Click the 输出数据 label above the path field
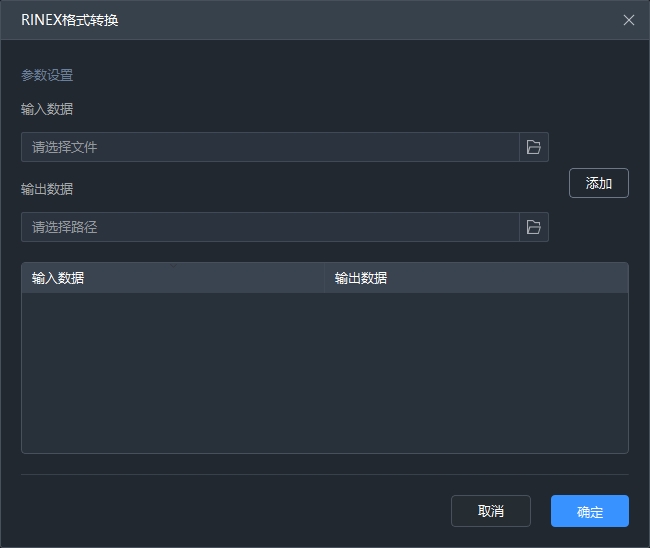Image resolution: width=650 pixels, height=548 pixels. pyautogui.click(x=47, y=189)
